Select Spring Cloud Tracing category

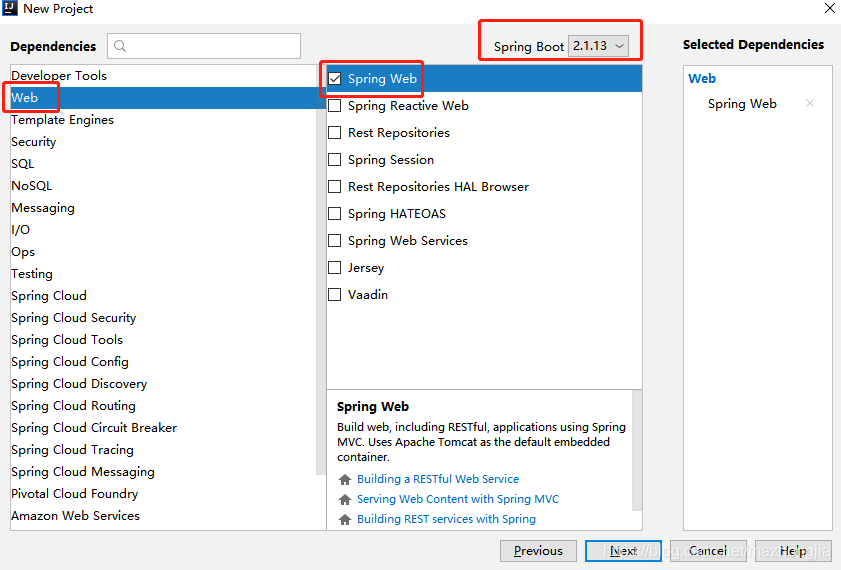click(164, 449)
